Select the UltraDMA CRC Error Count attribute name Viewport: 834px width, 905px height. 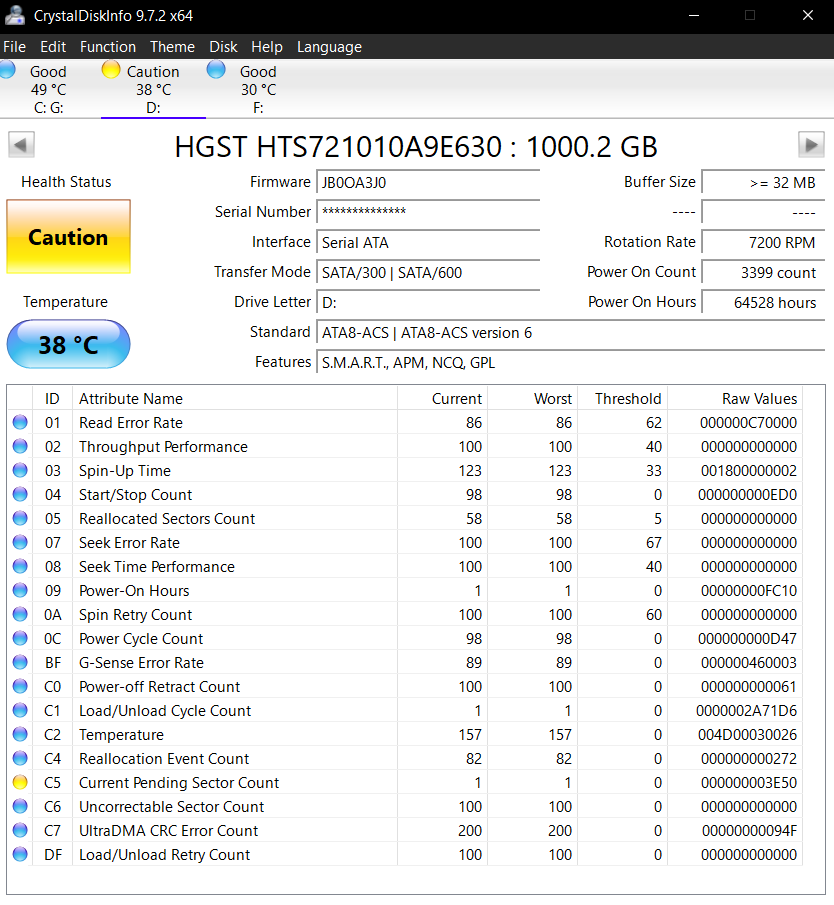(x=169, y=831)
